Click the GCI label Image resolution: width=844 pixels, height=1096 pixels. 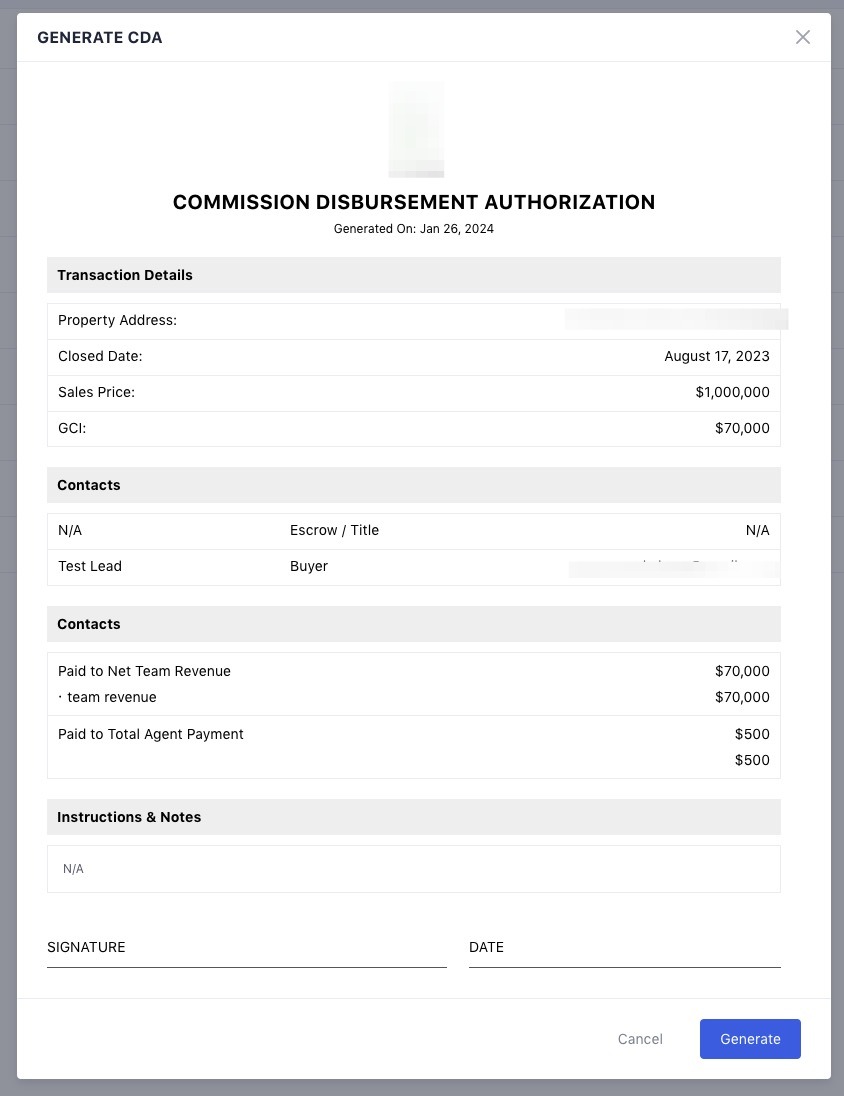pos(72,428)
